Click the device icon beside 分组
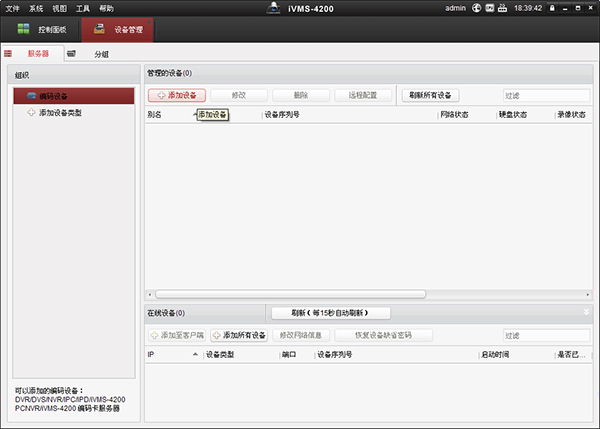Screen dimensions: 600x429 tap(72, 53)
